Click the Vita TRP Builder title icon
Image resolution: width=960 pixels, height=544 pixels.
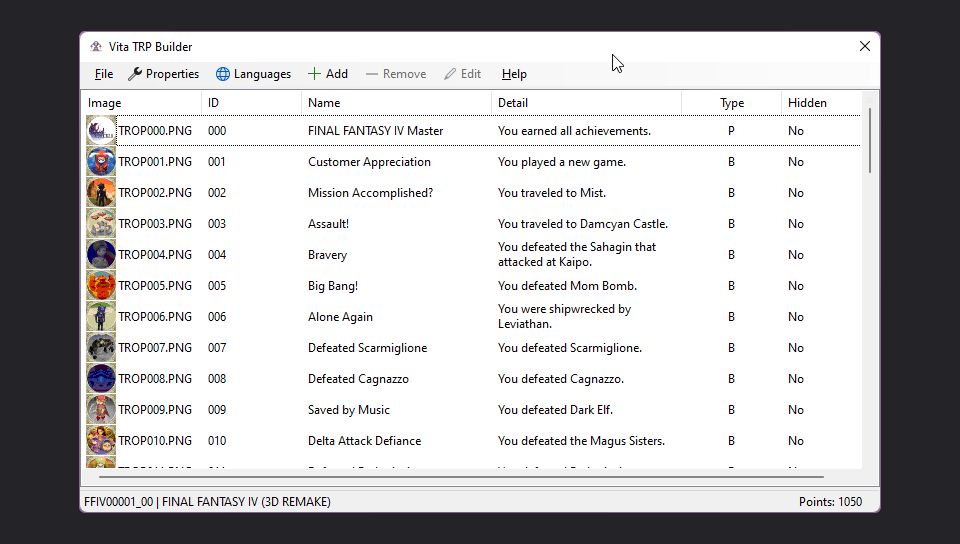[96, 47]
